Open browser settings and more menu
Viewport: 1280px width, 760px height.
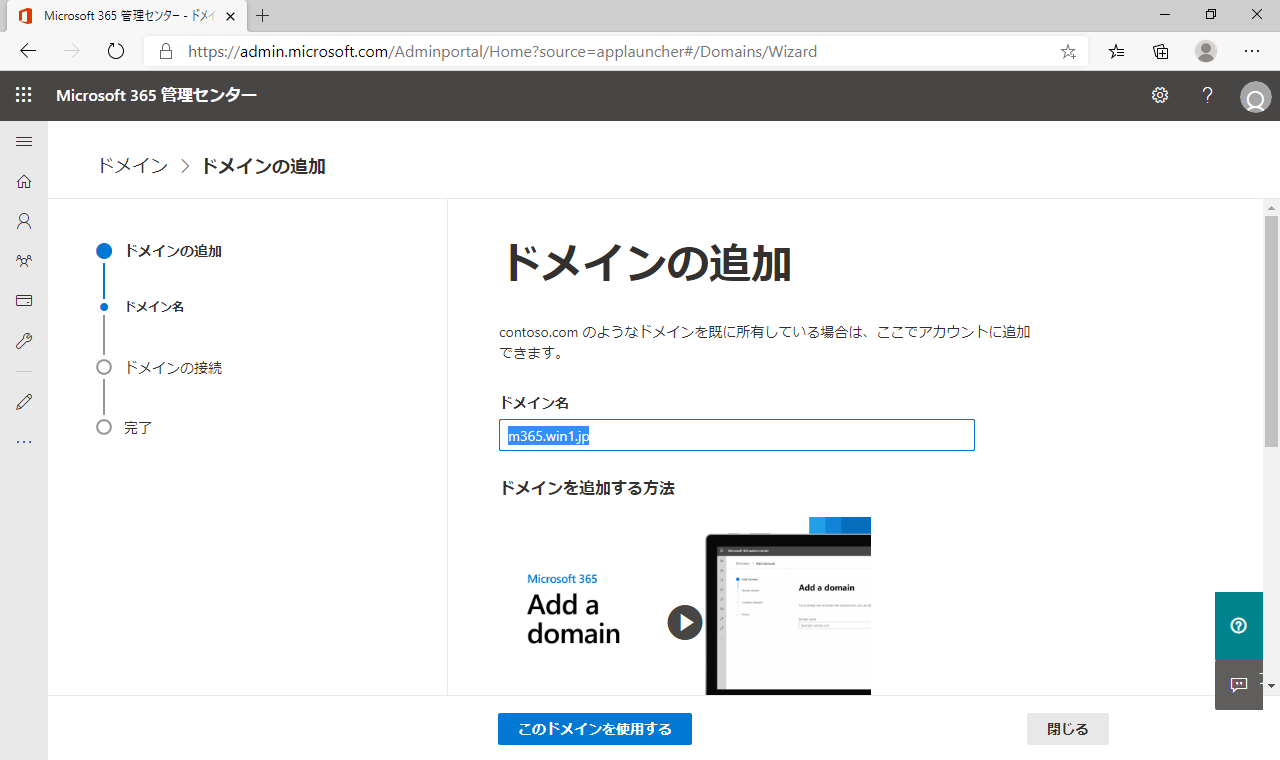(1252, 51)
